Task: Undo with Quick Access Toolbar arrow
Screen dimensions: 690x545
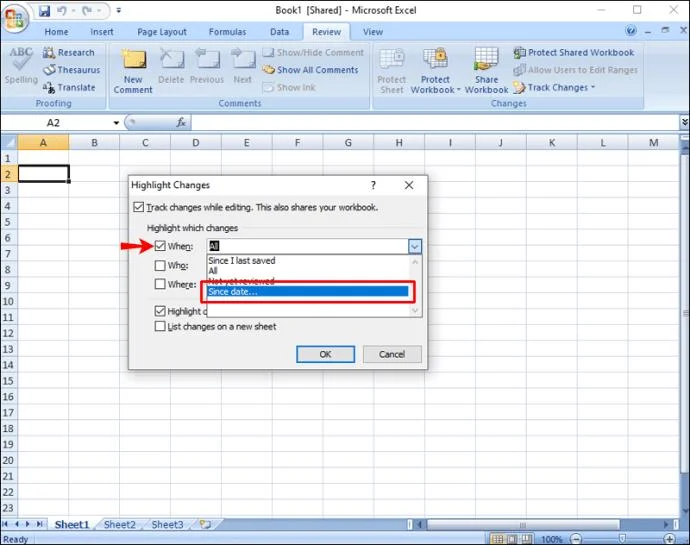Action: 62,11
